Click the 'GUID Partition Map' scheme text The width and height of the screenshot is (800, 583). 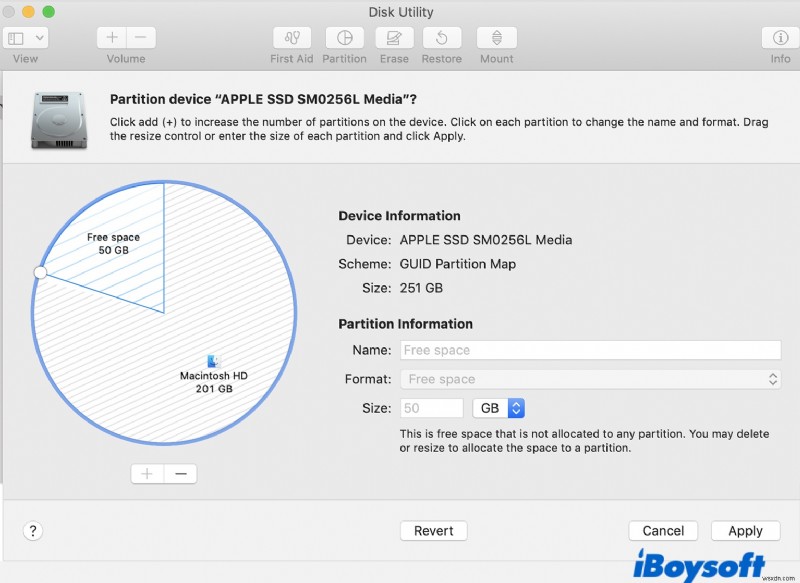coord(458,264)
